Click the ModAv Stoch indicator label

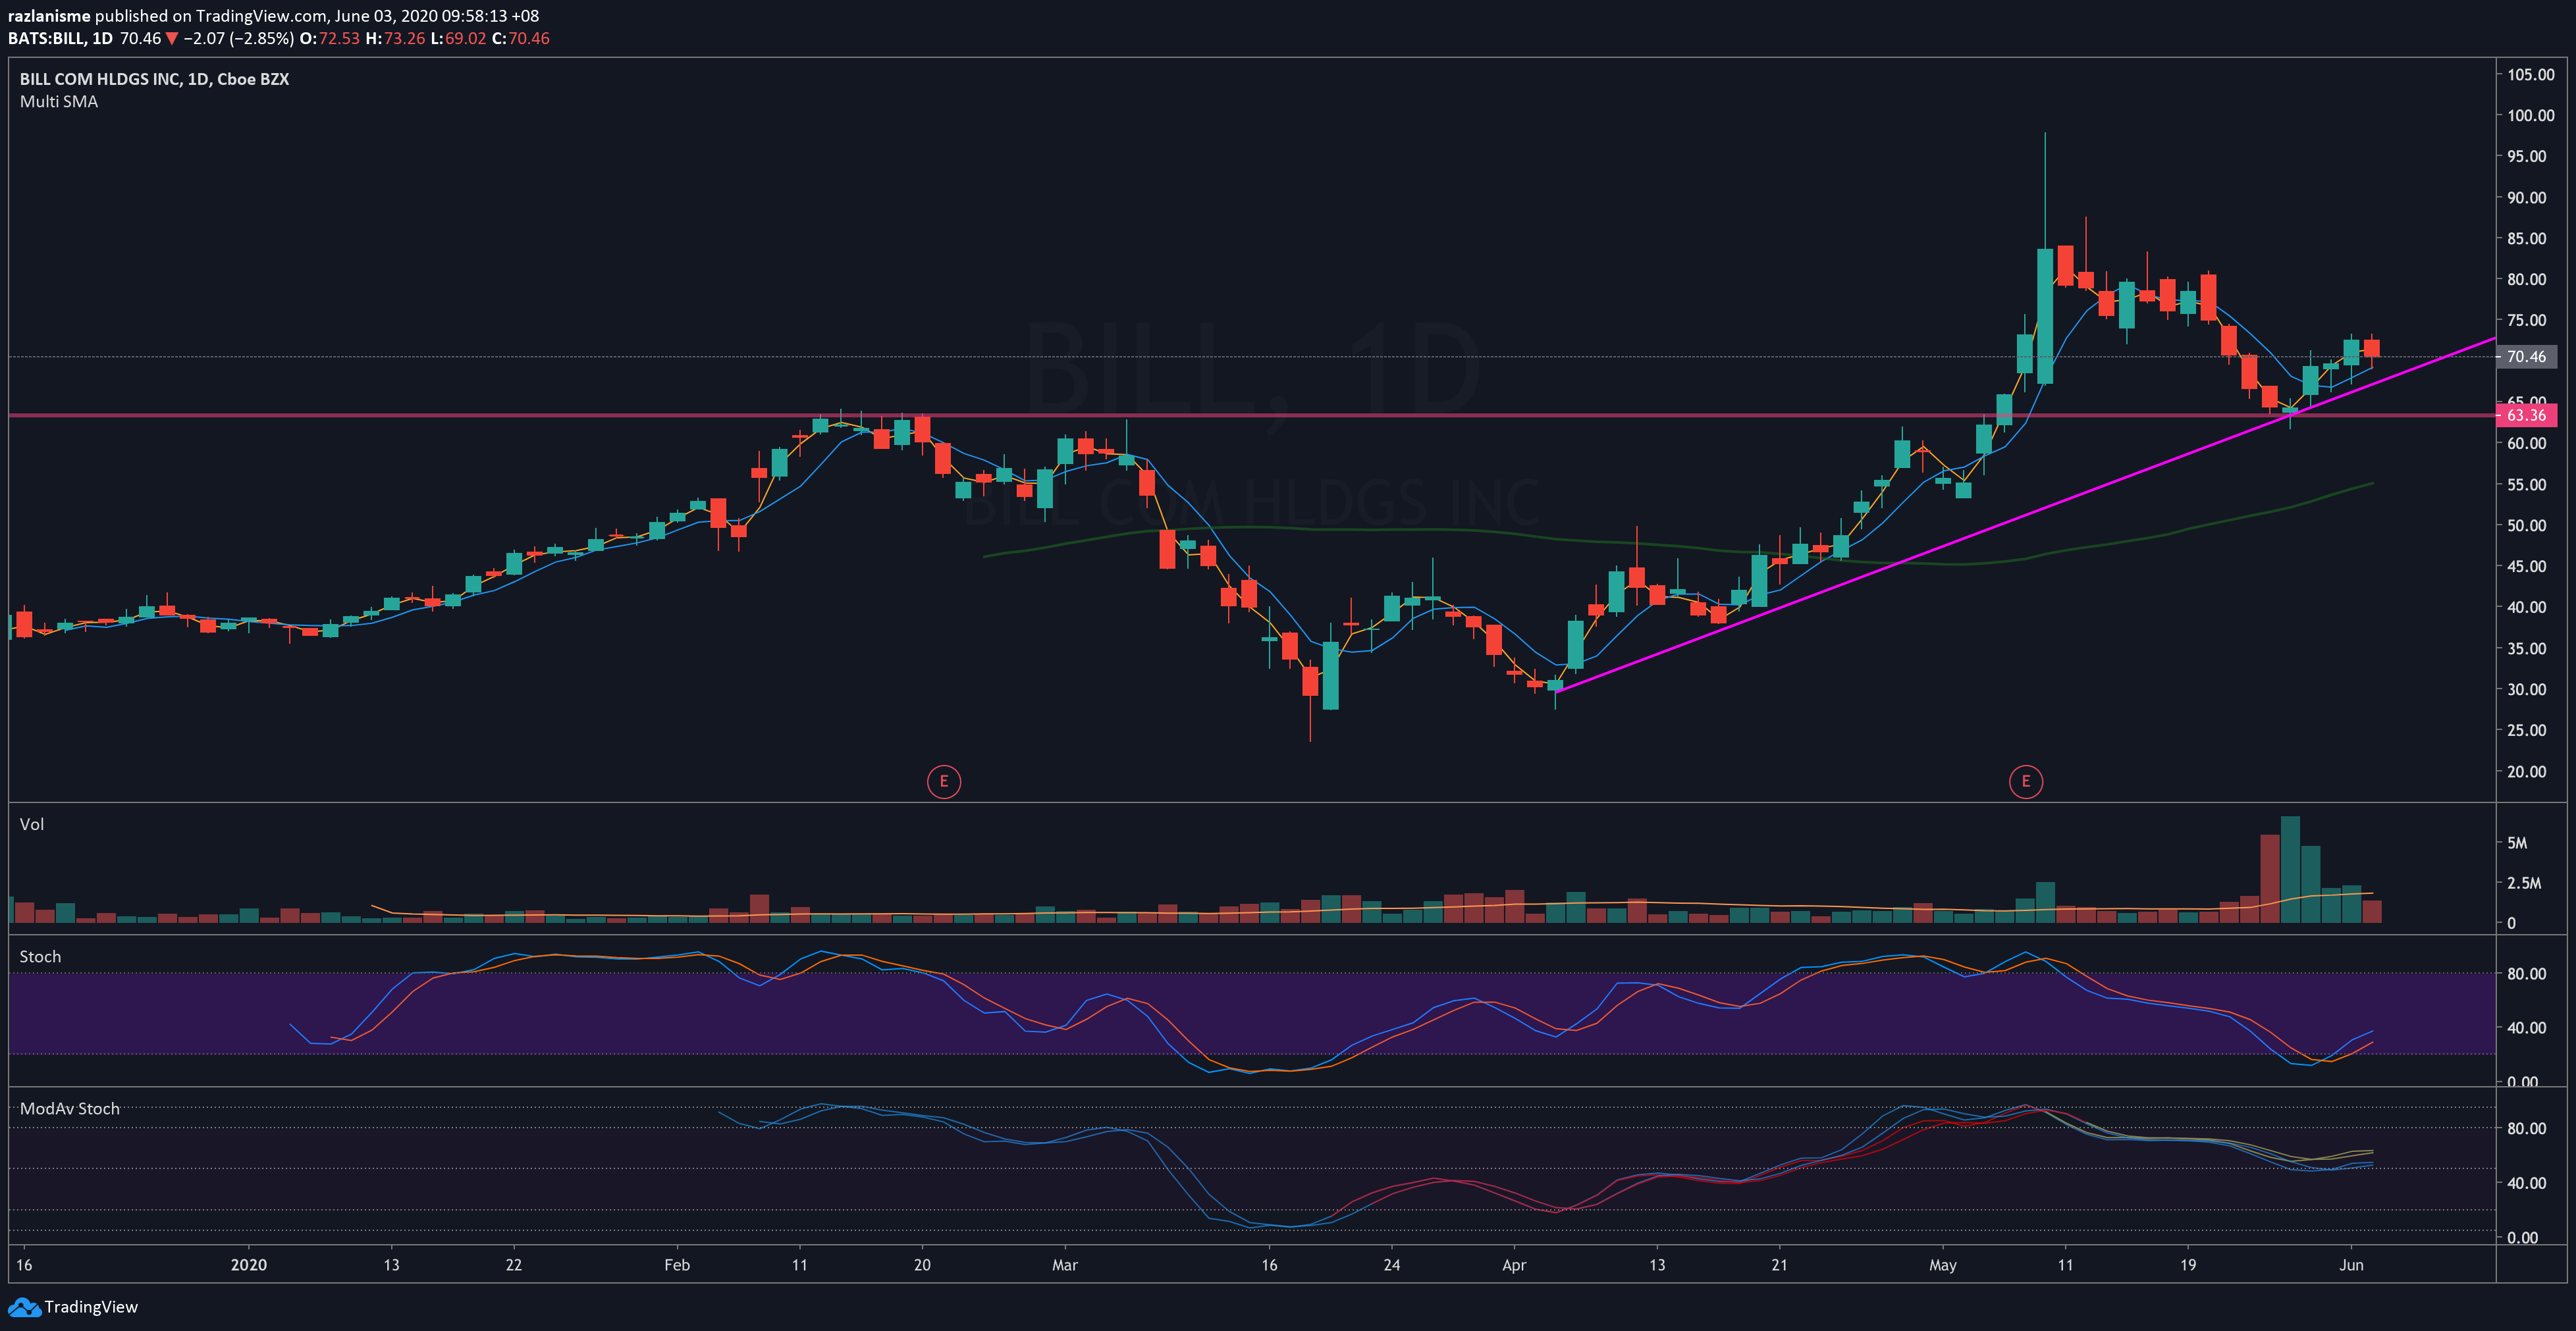[x=70, y=1109]
